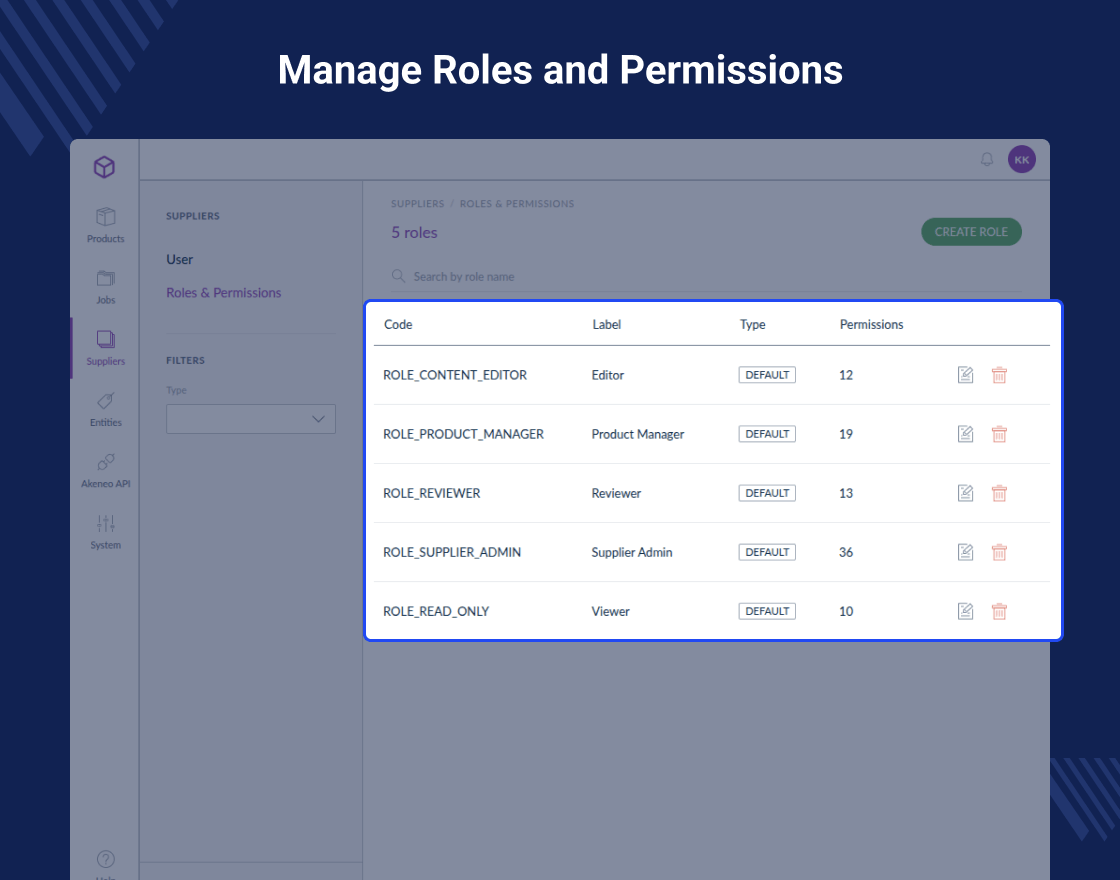Screen dimensions: 1120x880
Task: Edit the ROLE_REVIEWER role
Action: [965, 493]
